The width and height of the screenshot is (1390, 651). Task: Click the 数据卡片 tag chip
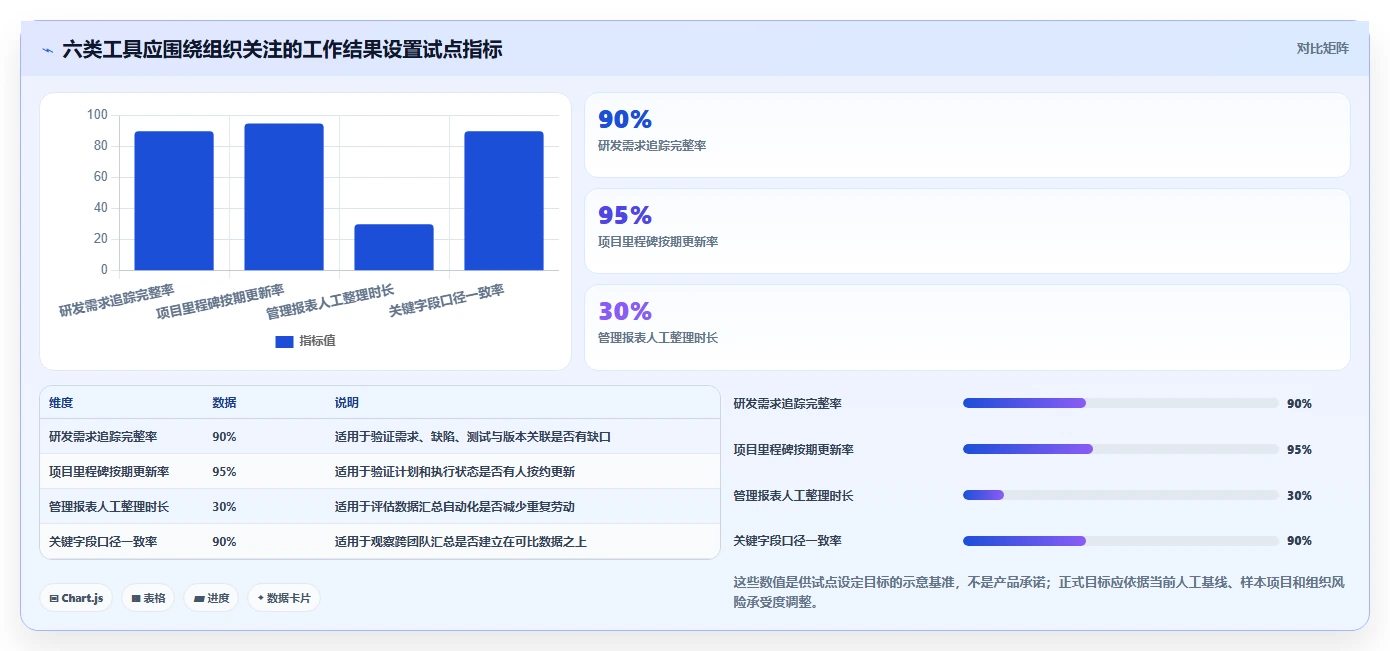(284, 598)
